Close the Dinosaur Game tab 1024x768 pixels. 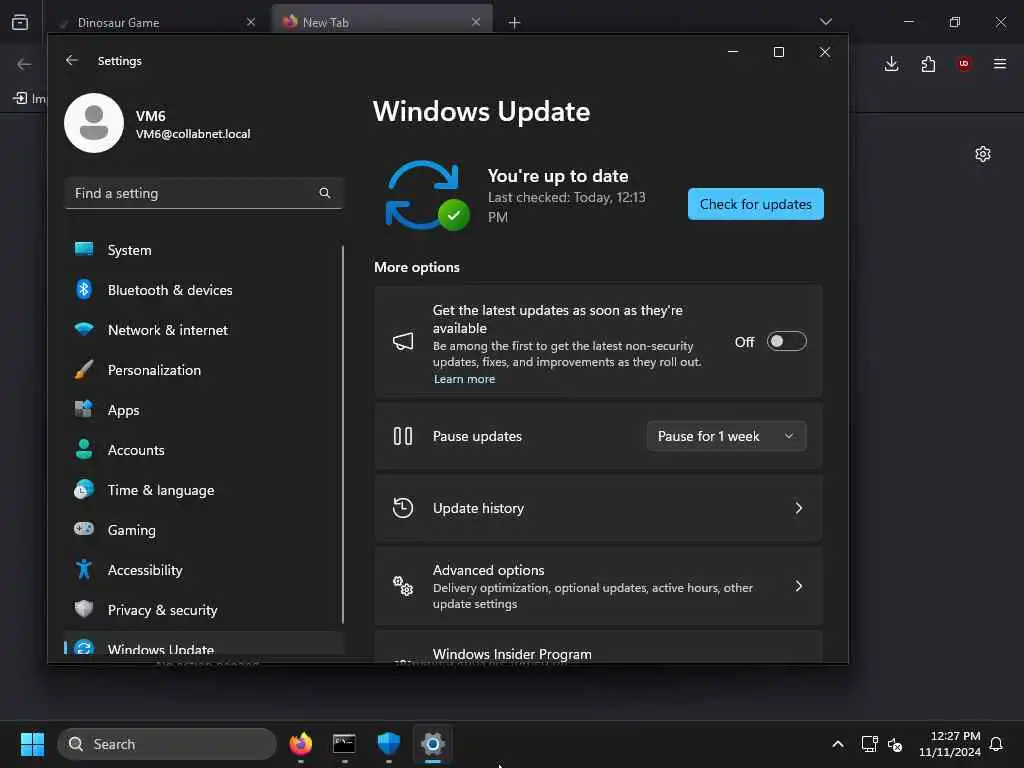[x=251, y=22]
